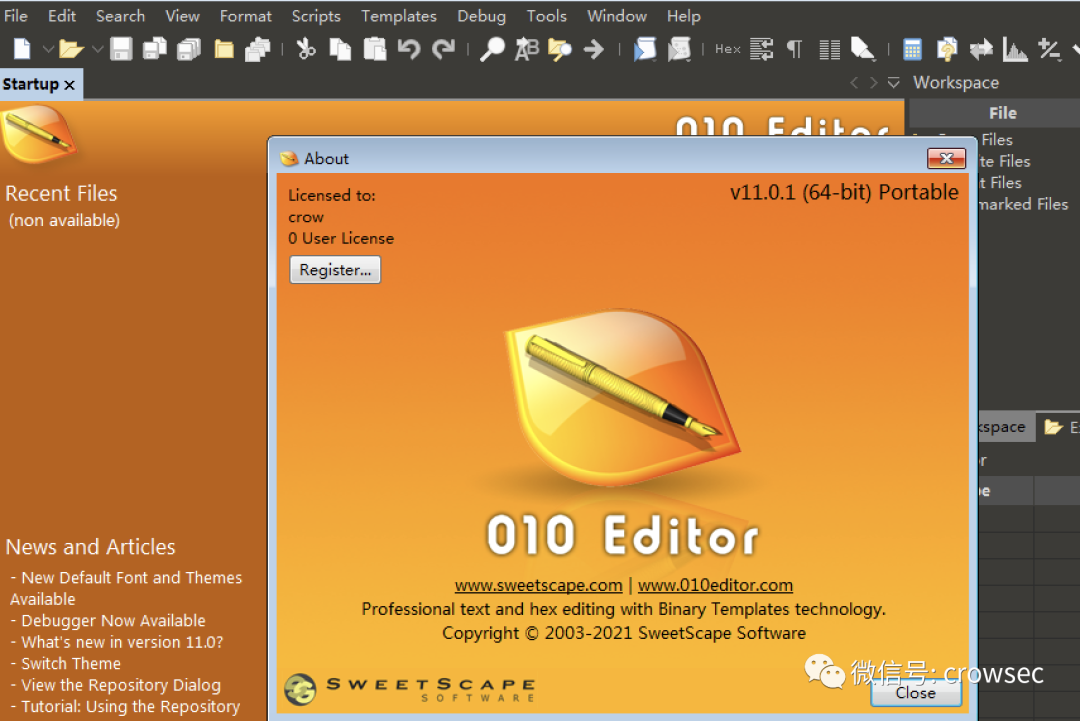This screenshot has width=1080, height=721.
Task: Click the Compare Files question-mark icon
Action: (947, 49)
